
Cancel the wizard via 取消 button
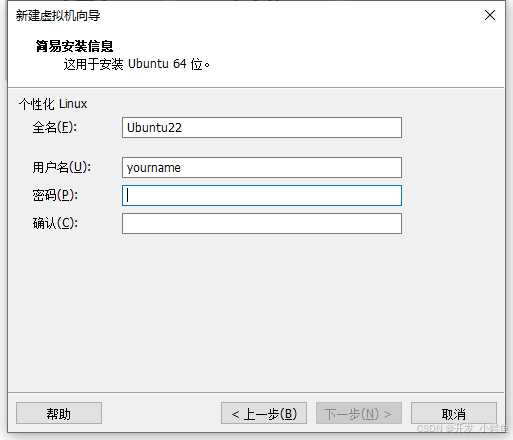(454, 413)
